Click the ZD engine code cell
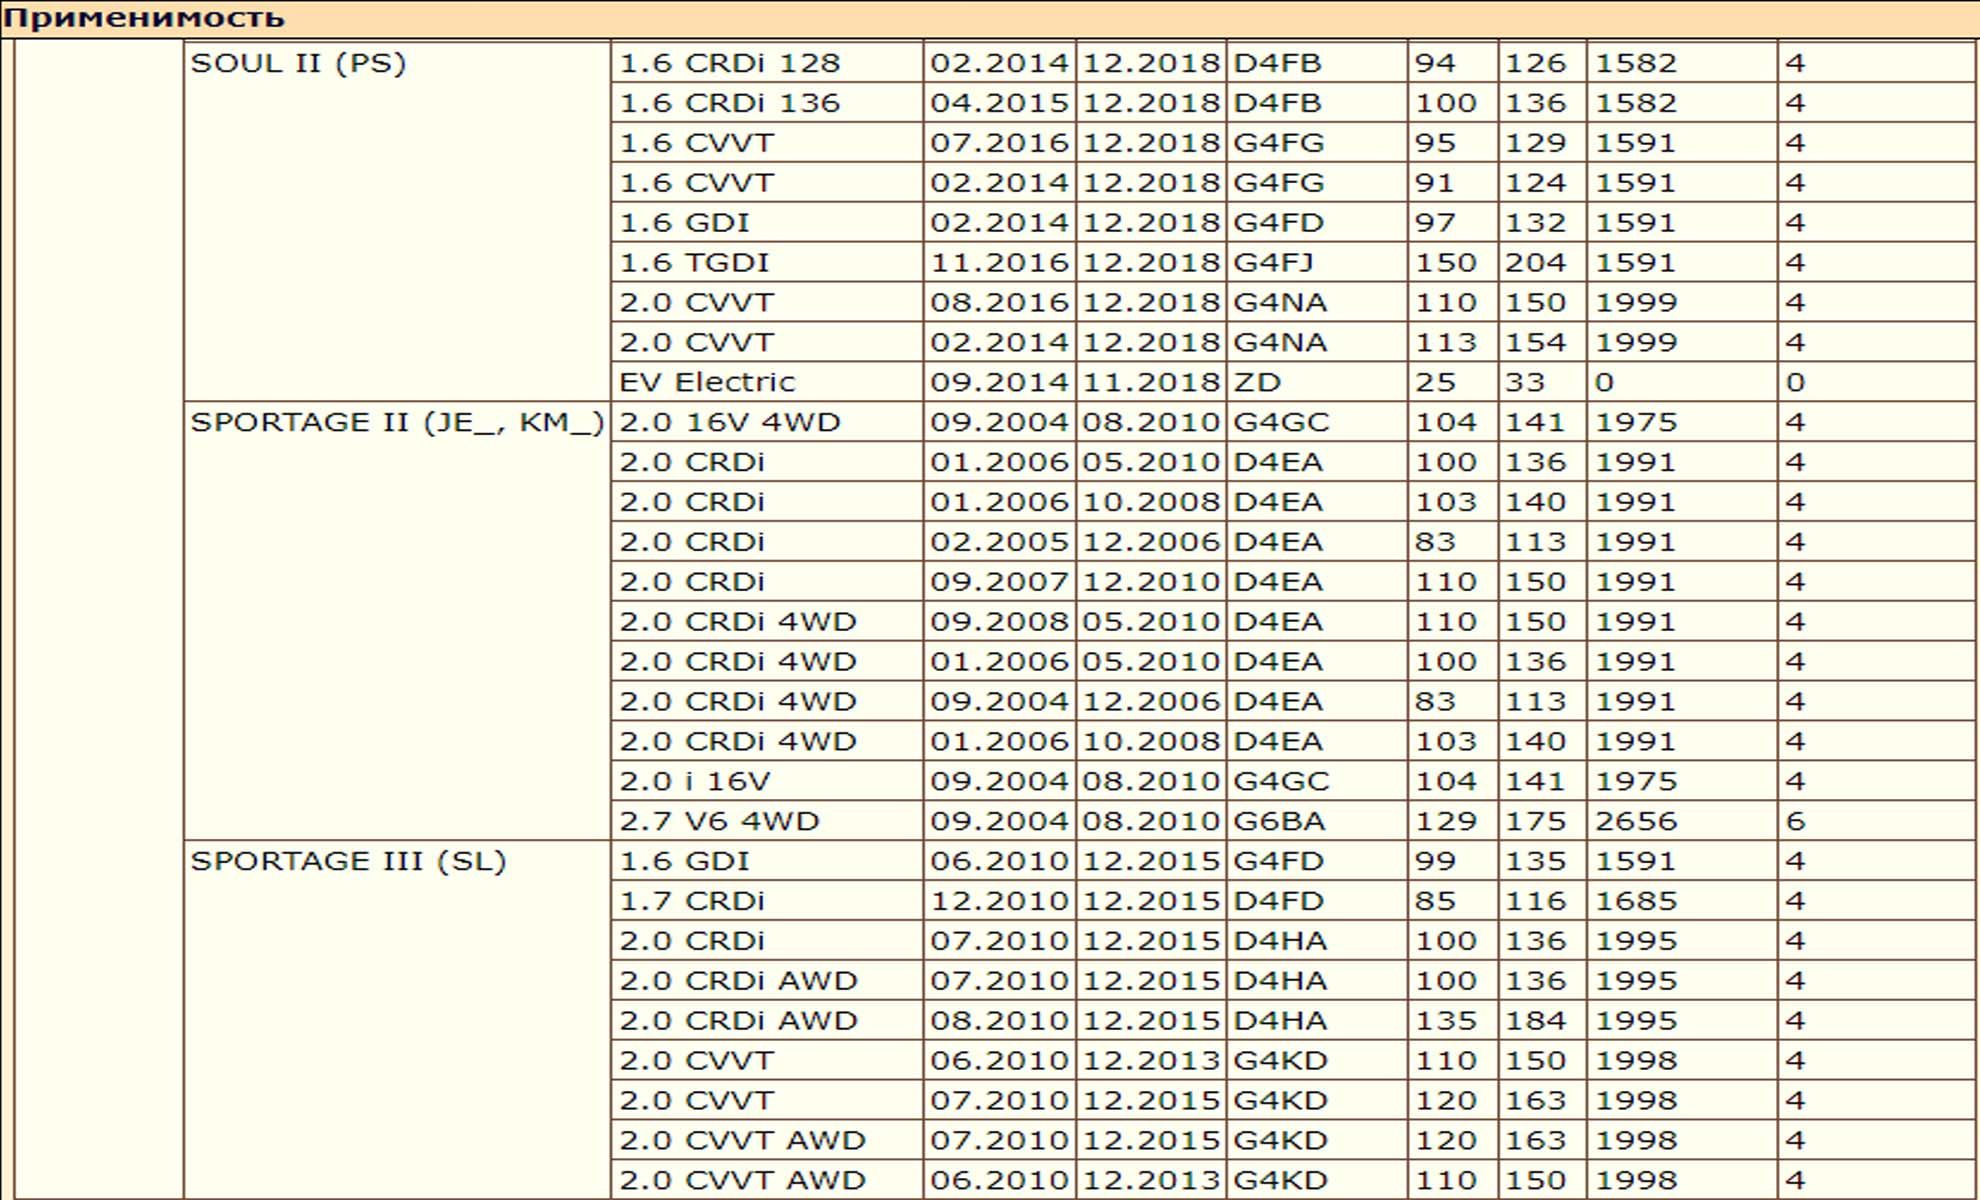 click(1316, 382)
